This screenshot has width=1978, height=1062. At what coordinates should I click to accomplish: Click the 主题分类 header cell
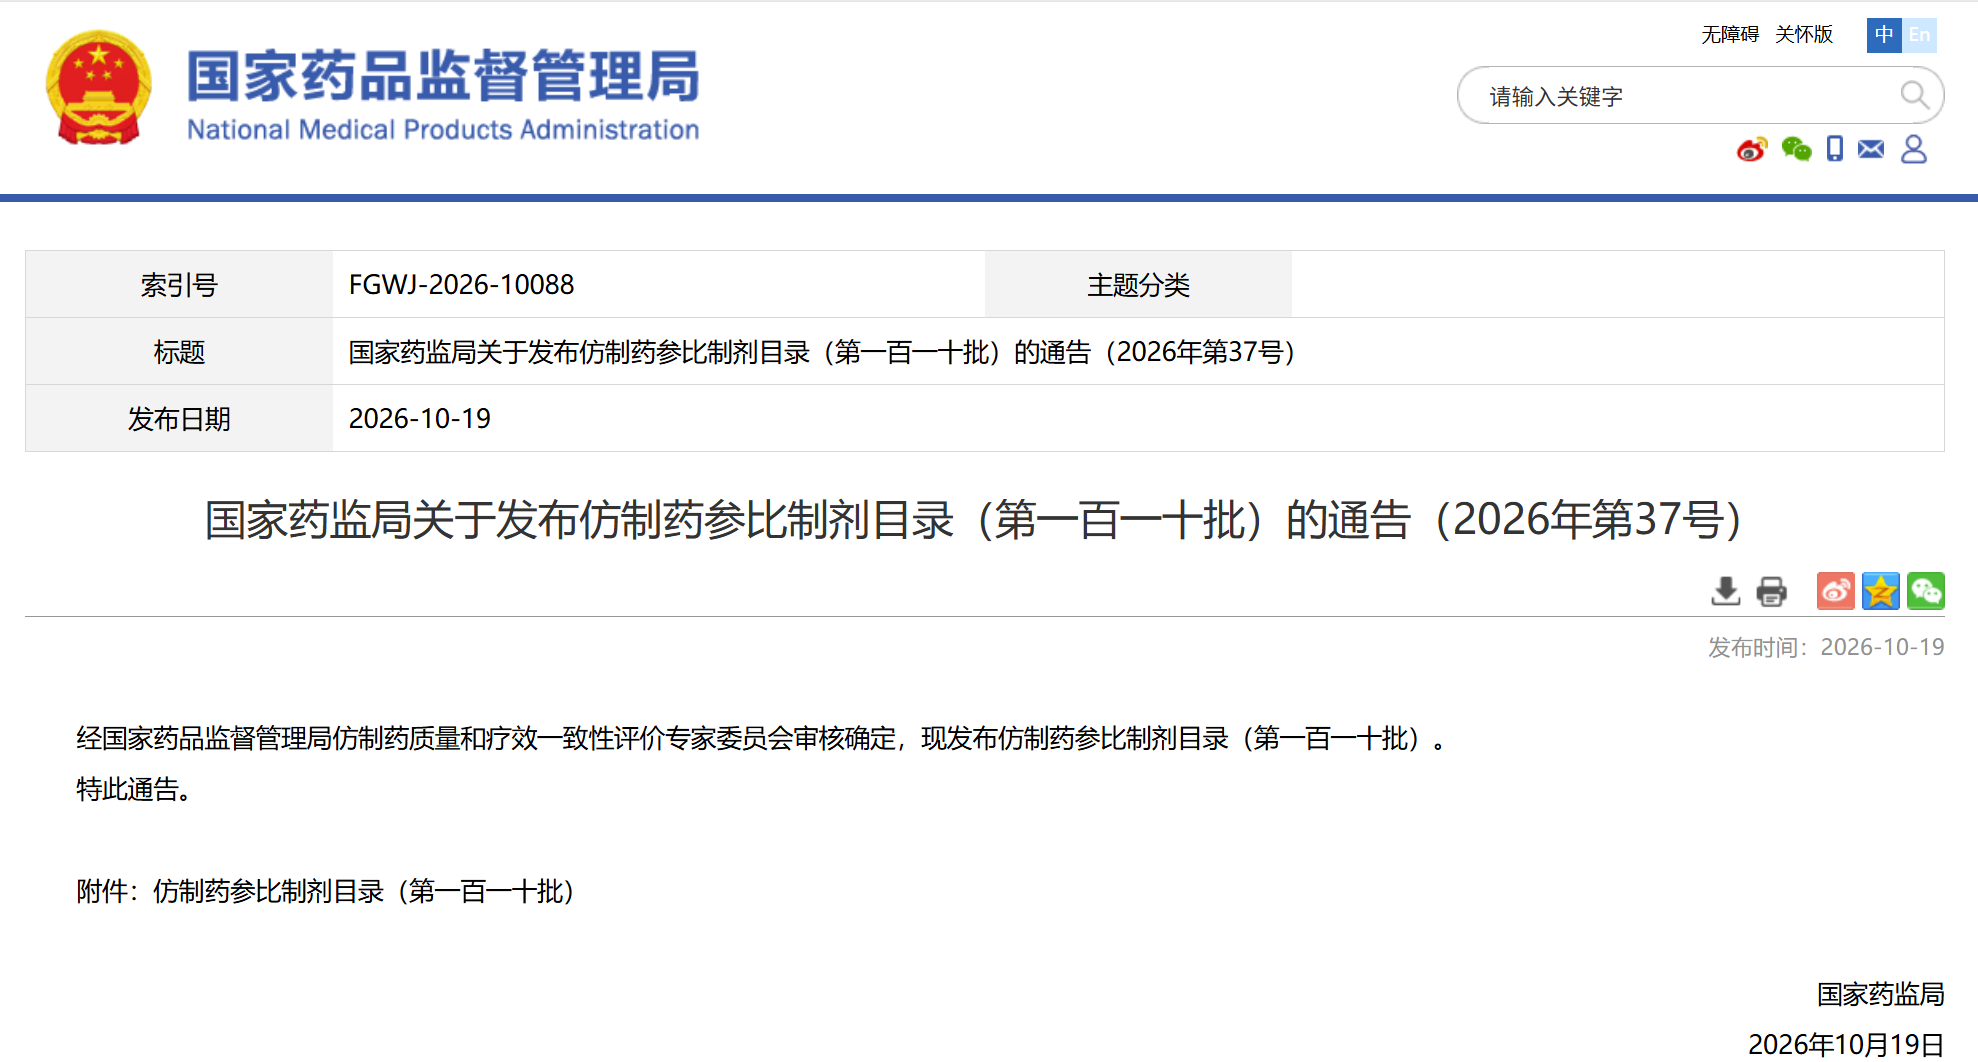point(1138,285)
